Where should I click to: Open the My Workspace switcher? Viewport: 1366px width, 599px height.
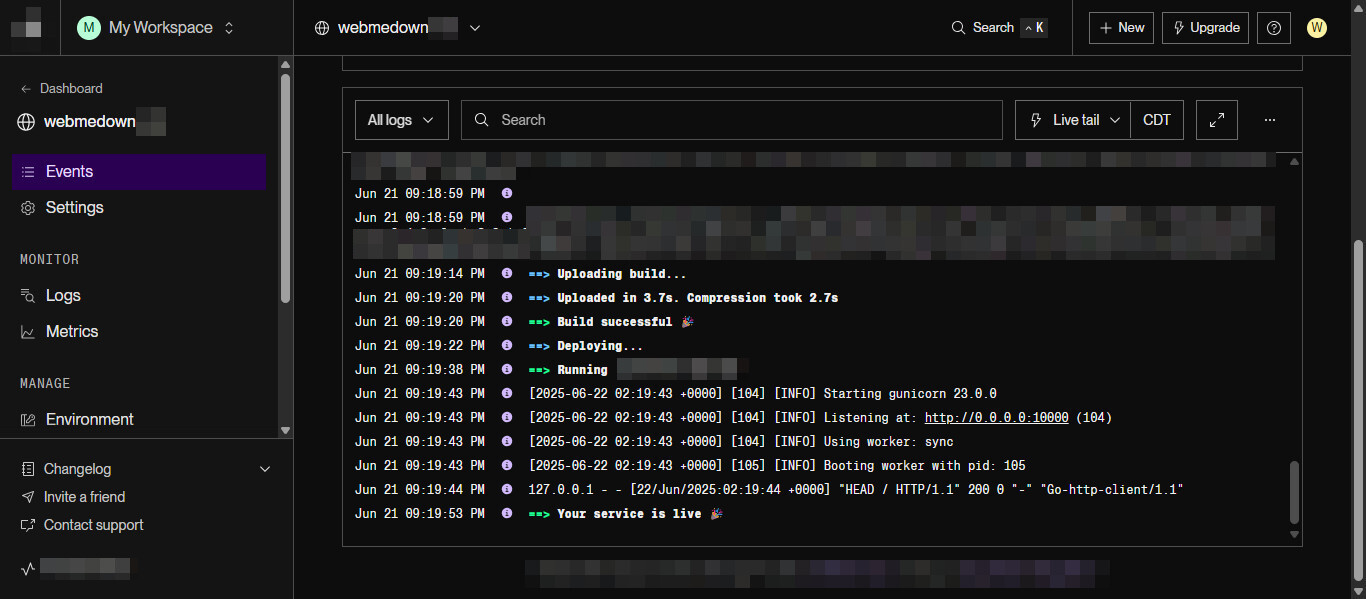coord(157,28)
